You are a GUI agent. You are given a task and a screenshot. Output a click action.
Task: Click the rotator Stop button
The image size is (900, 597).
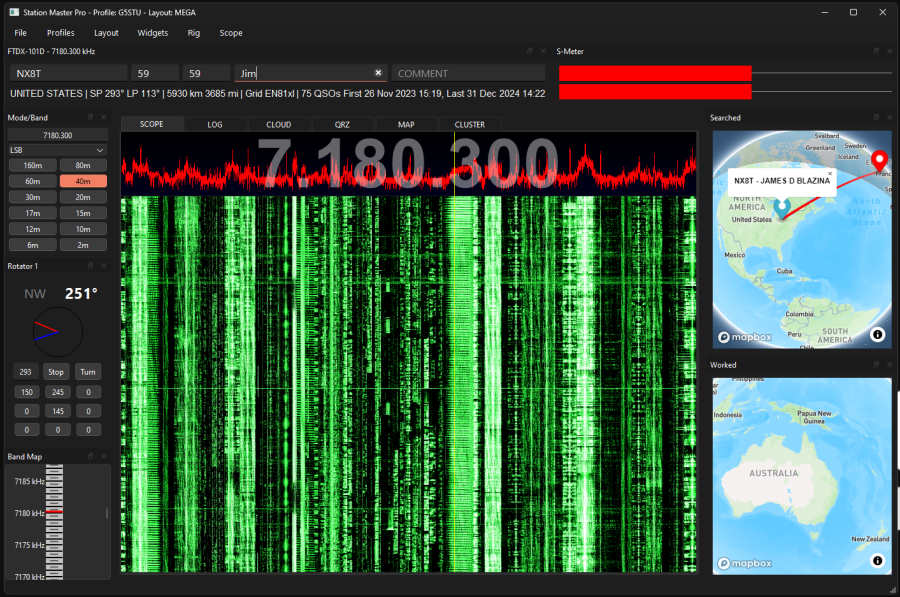coord(56,372)
